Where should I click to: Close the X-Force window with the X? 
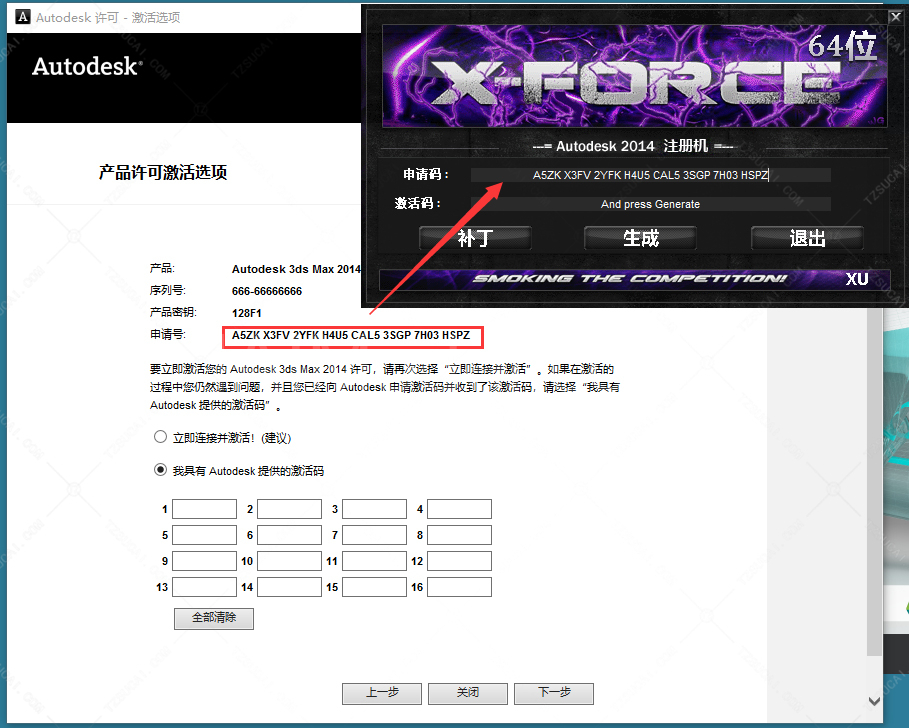pos(896,17)
